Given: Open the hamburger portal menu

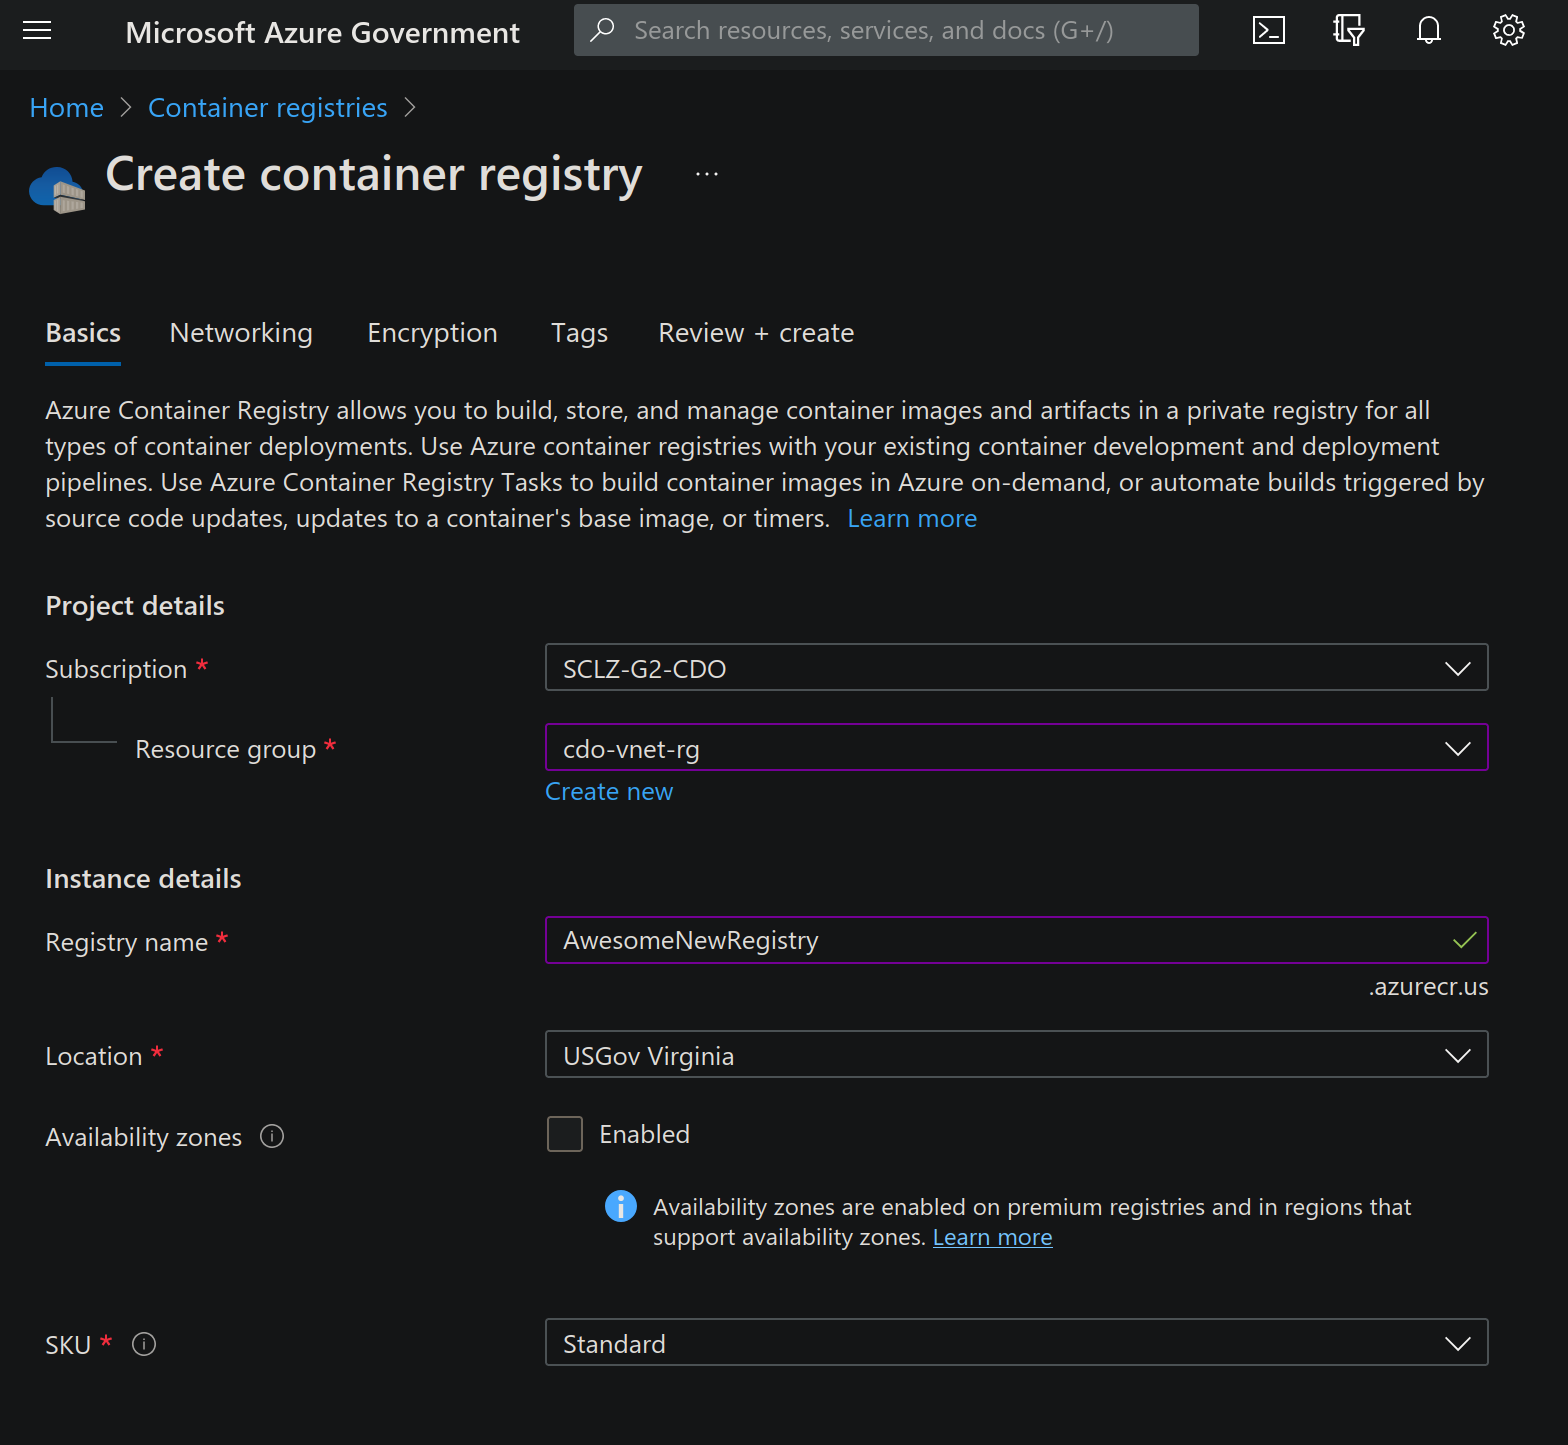Looking at the screenshot, I should tap(37, 31).
